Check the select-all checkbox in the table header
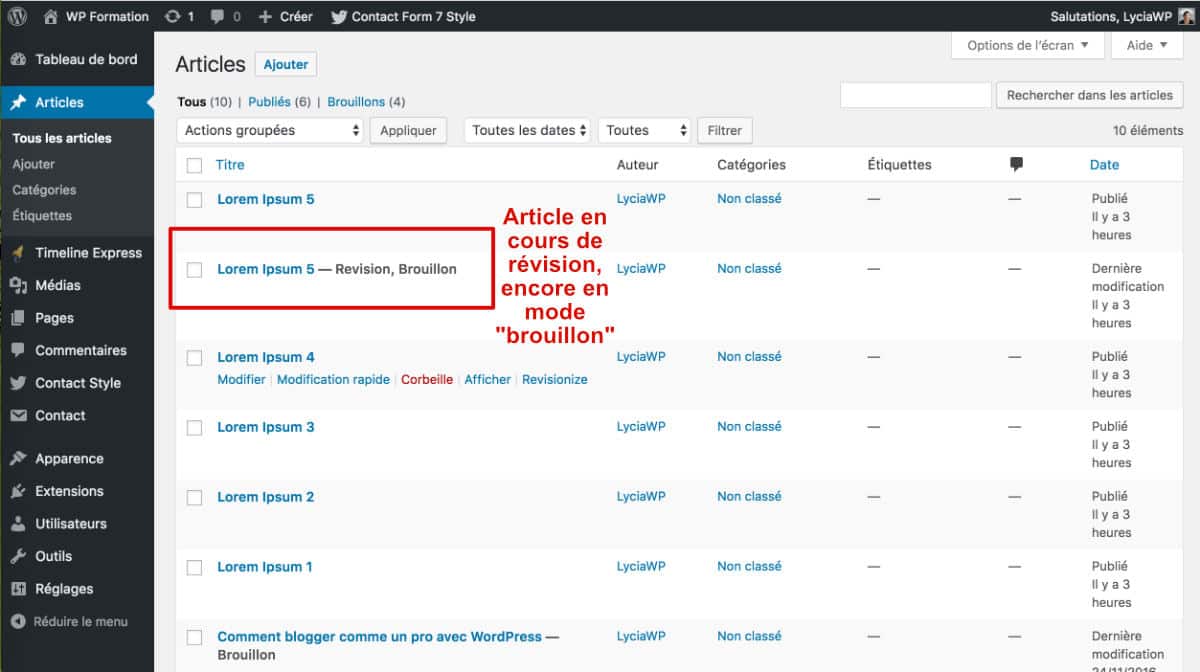 194,164
